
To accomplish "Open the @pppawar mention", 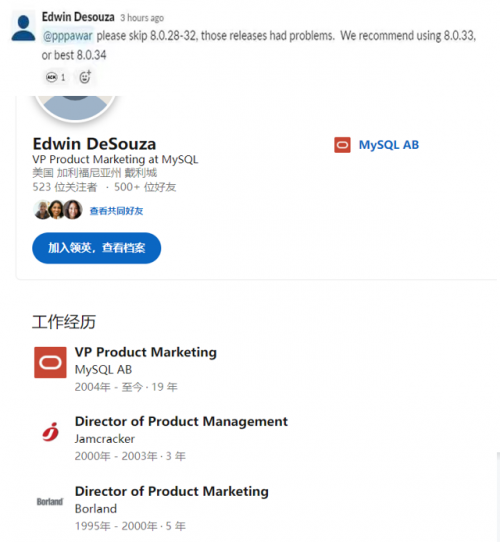I will pos(68,36).
